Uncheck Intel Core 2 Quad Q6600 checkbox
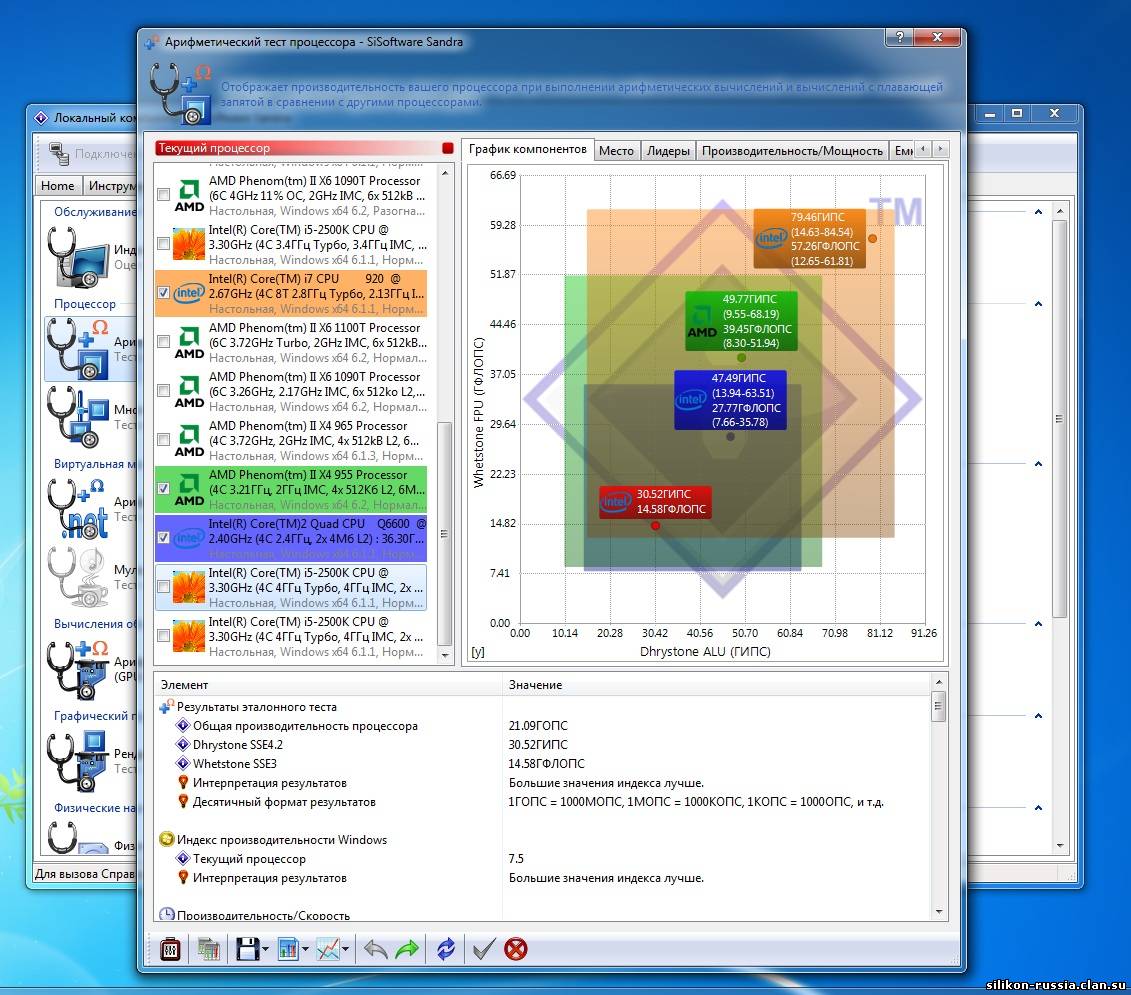Screen dimensions: 1131x995 point(164,538)
